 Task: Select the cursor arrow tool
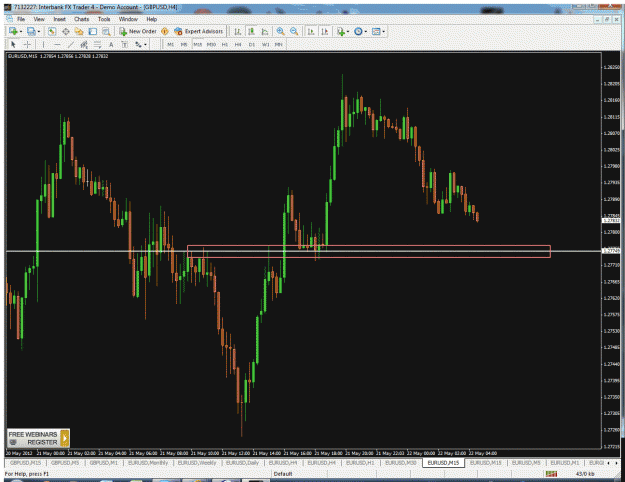point(13,44)
